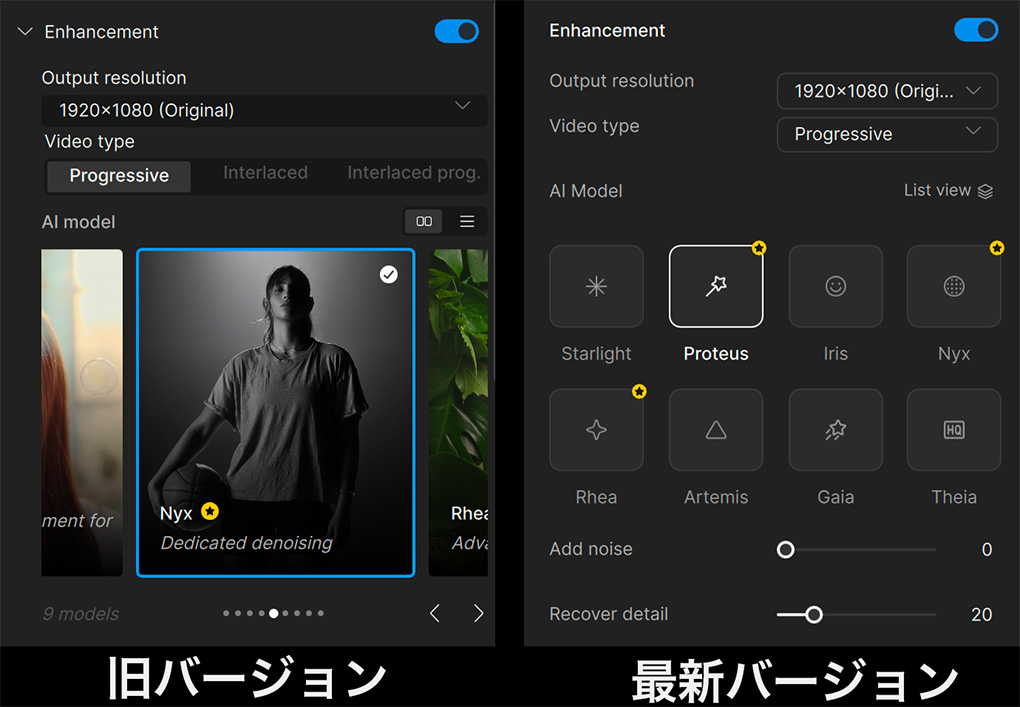Collapse the Enhancement section with its chevron
This screenshot has width=1020, height=707.
(x=24, y=31)
